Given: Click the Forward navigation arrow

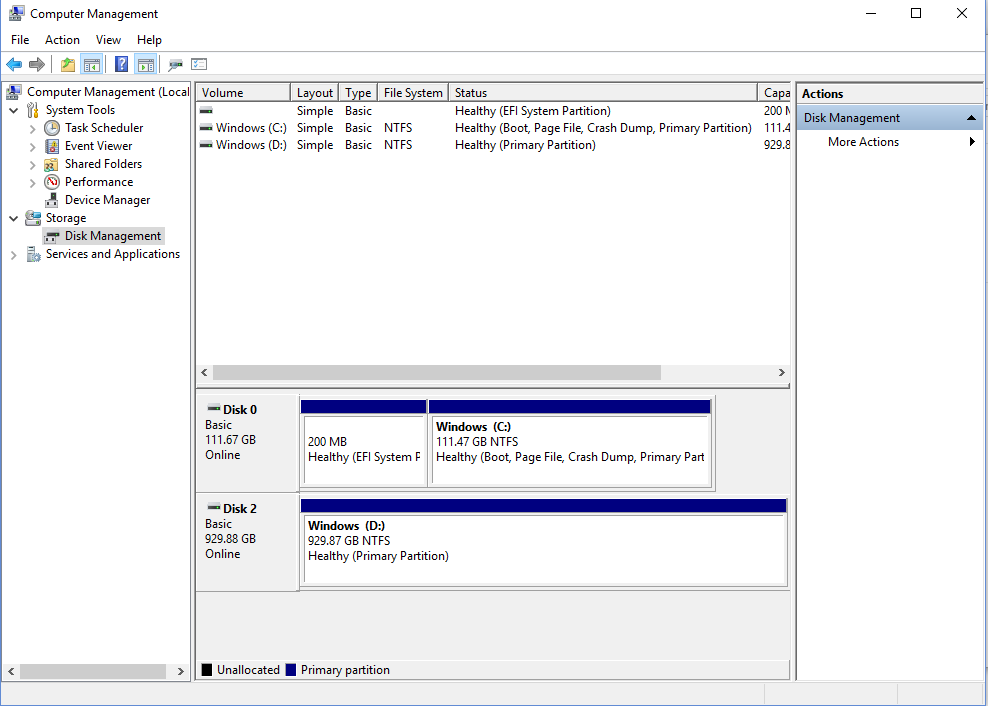Looking at the screenshot, I should point(37,63).
